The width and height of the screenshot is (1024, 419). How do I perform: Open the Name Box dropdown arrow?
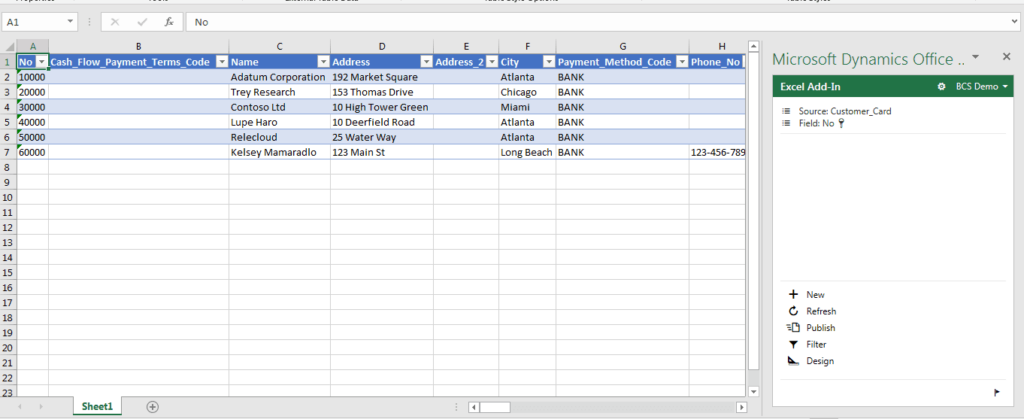[70, 21]
